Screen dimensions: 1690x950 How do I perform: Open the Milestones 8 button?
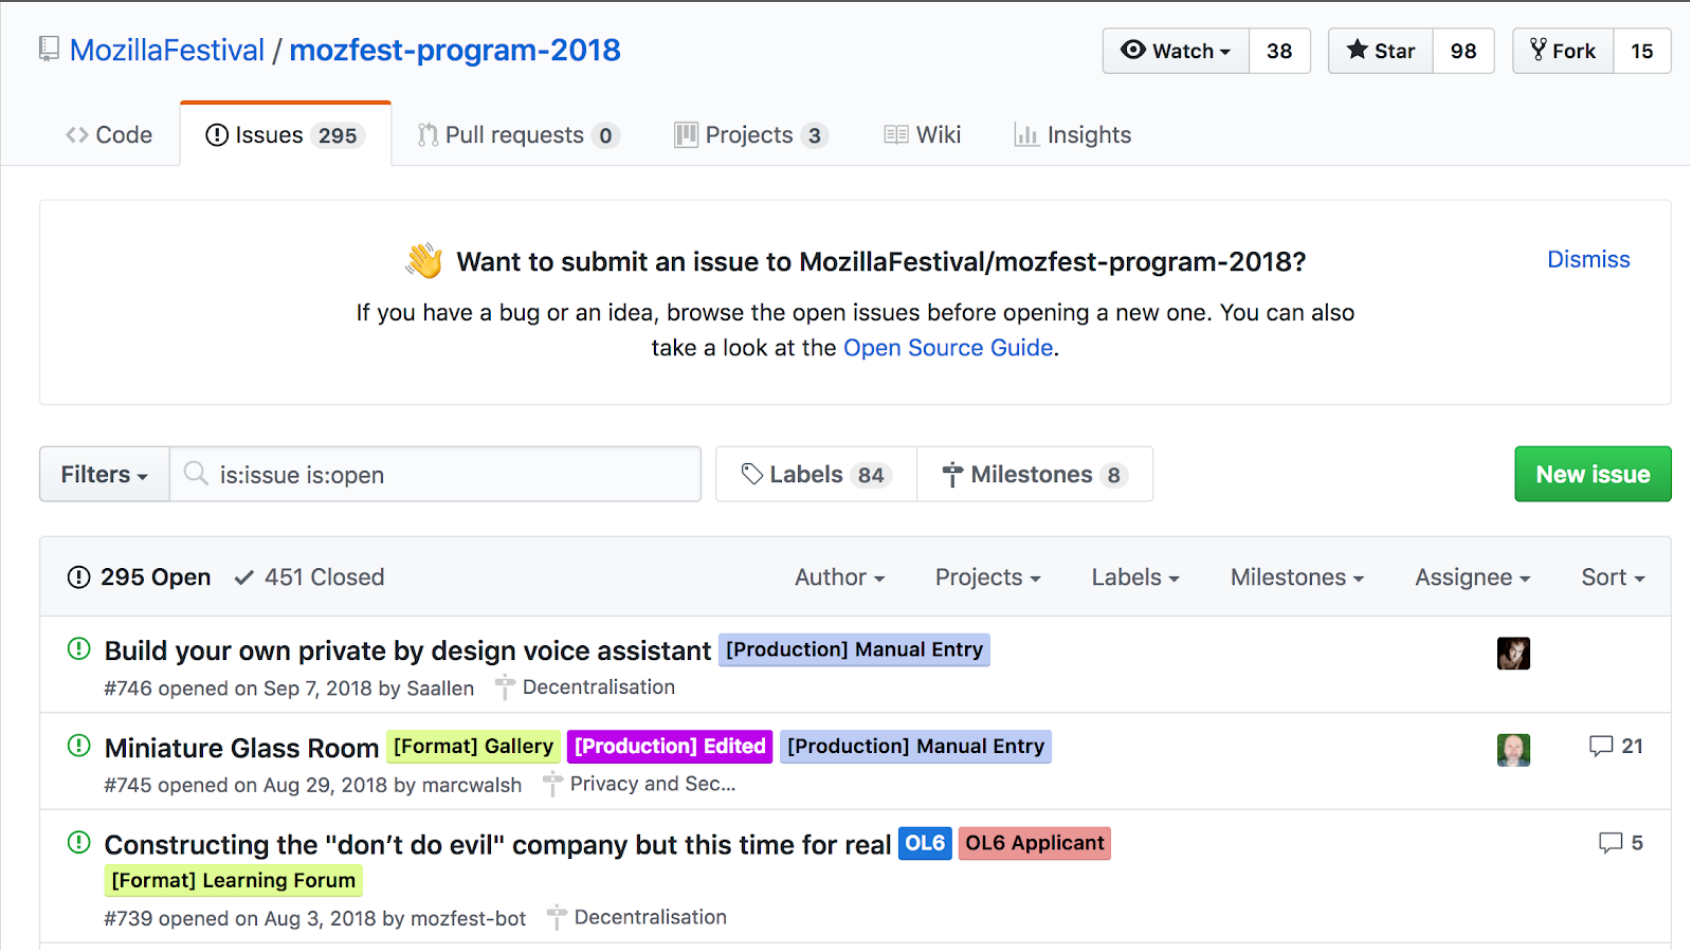click(1035, 474)
